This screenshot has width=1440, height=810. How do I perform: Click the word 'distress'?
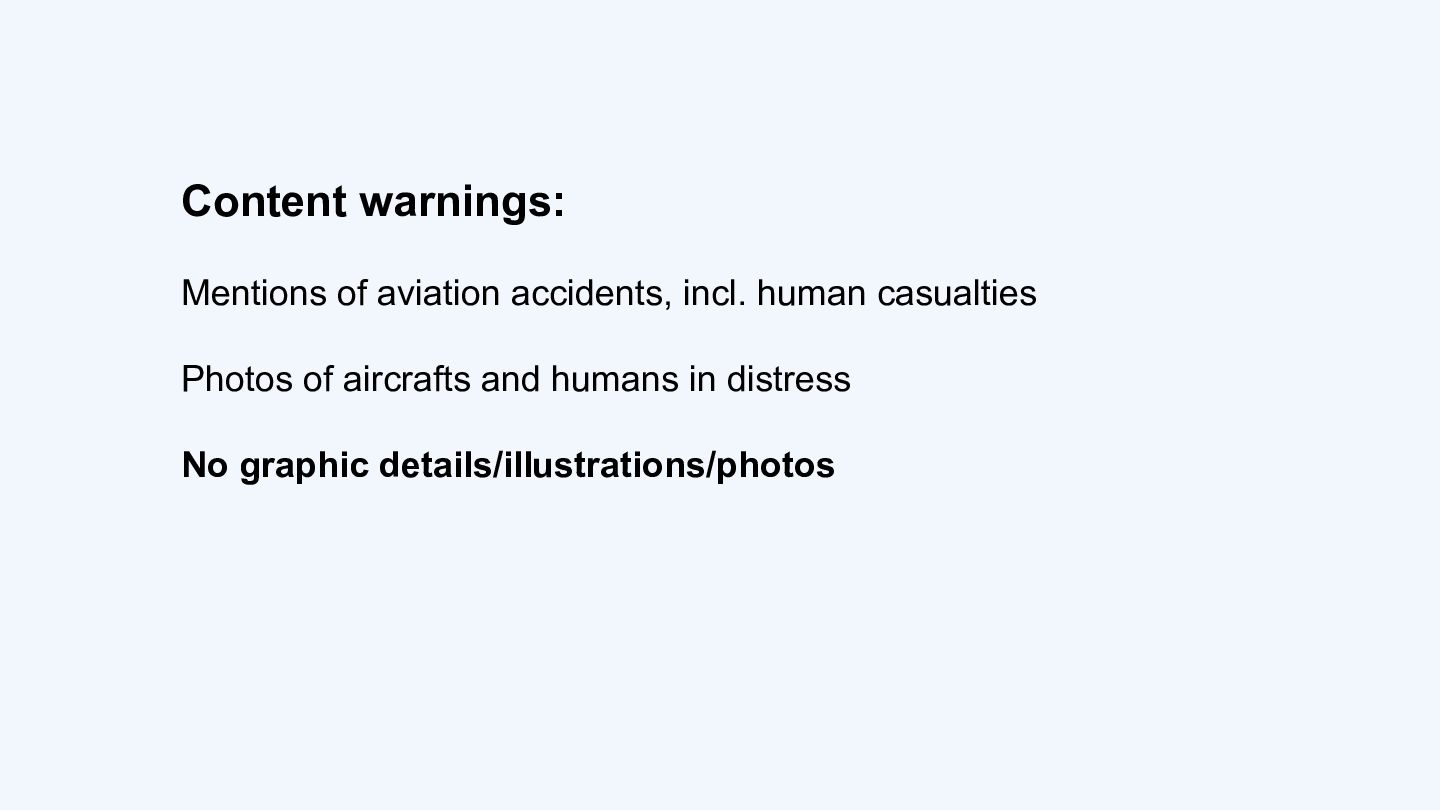(x=788, y=379)
